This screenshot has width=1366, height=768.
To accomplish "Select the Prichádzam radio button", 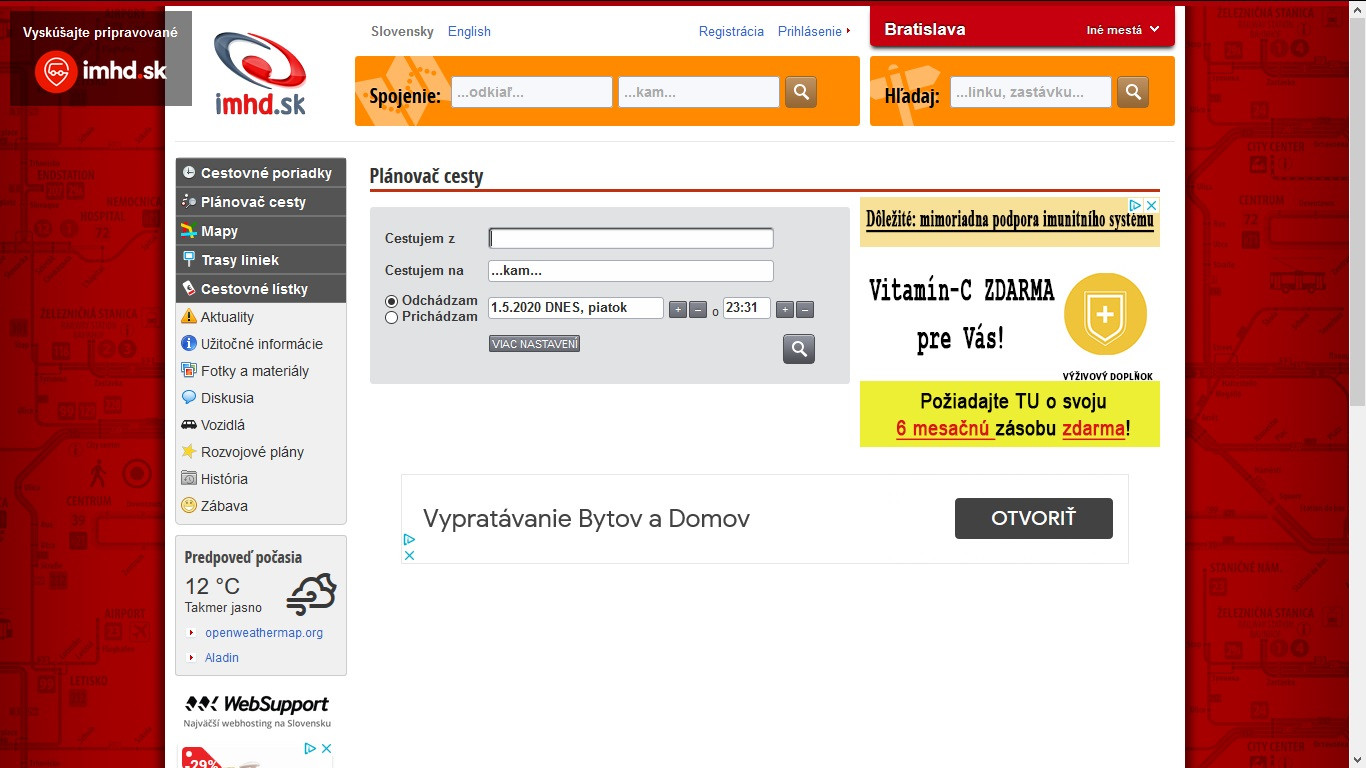I will 392,317.
